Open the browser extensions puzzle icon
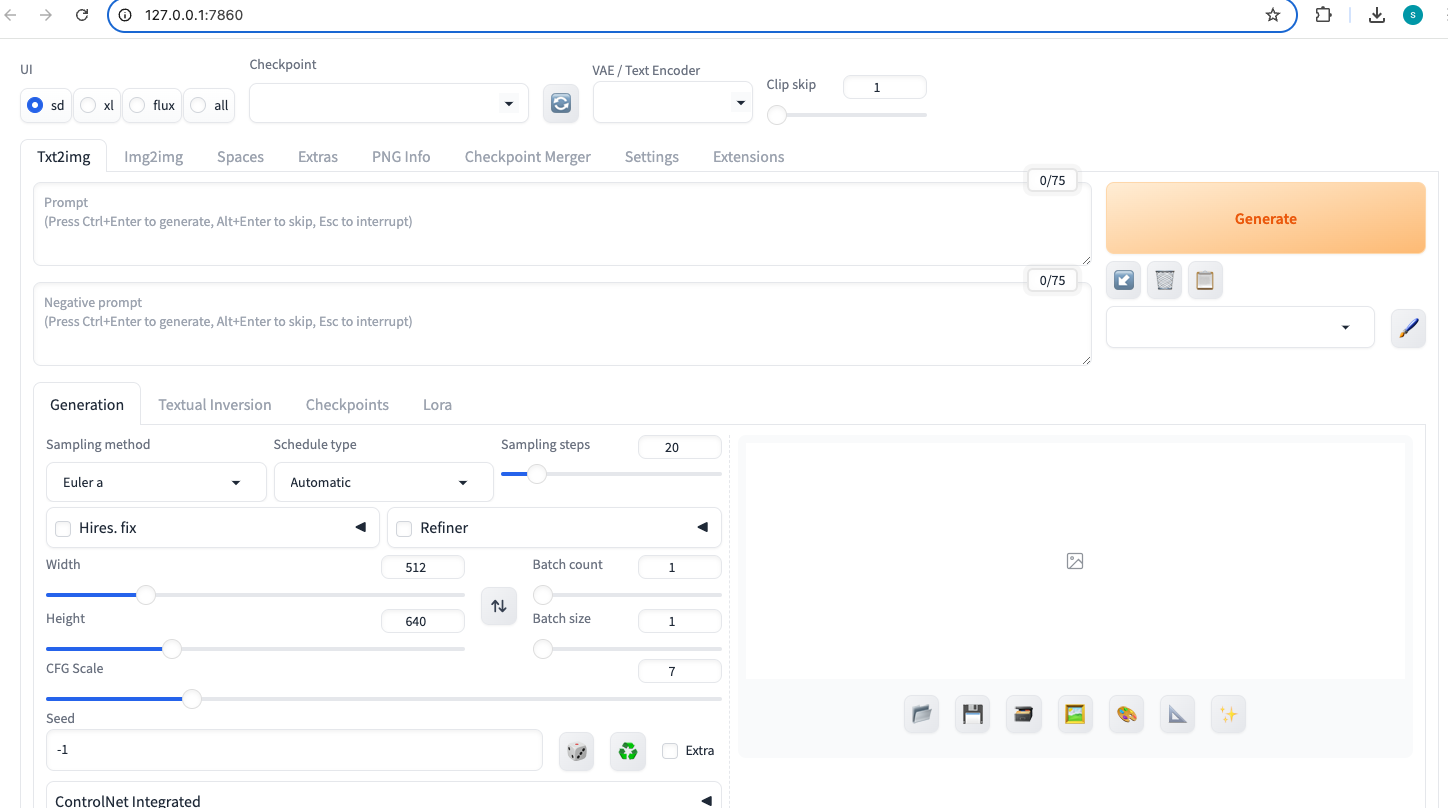 1323,15
